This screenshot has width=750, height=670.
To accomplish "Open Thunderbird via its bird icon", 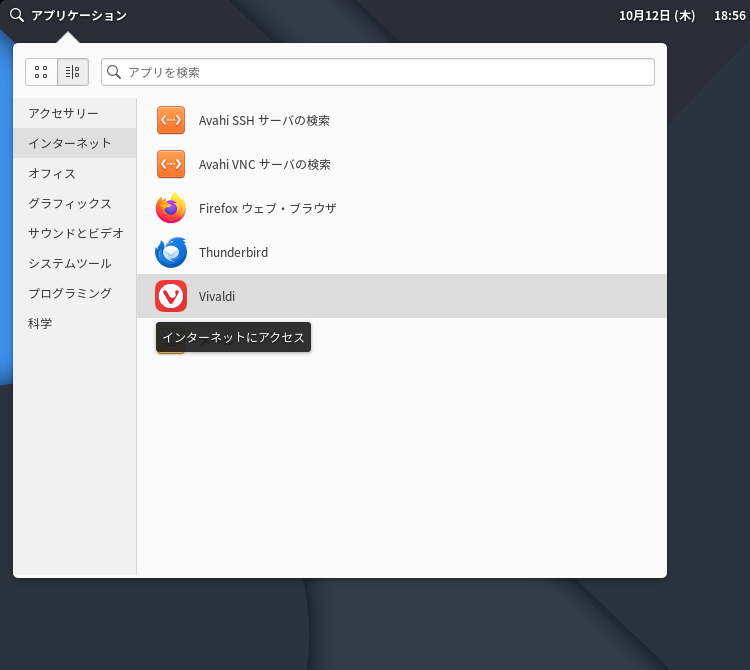I will pyautogui.click(x=171, y=252).
